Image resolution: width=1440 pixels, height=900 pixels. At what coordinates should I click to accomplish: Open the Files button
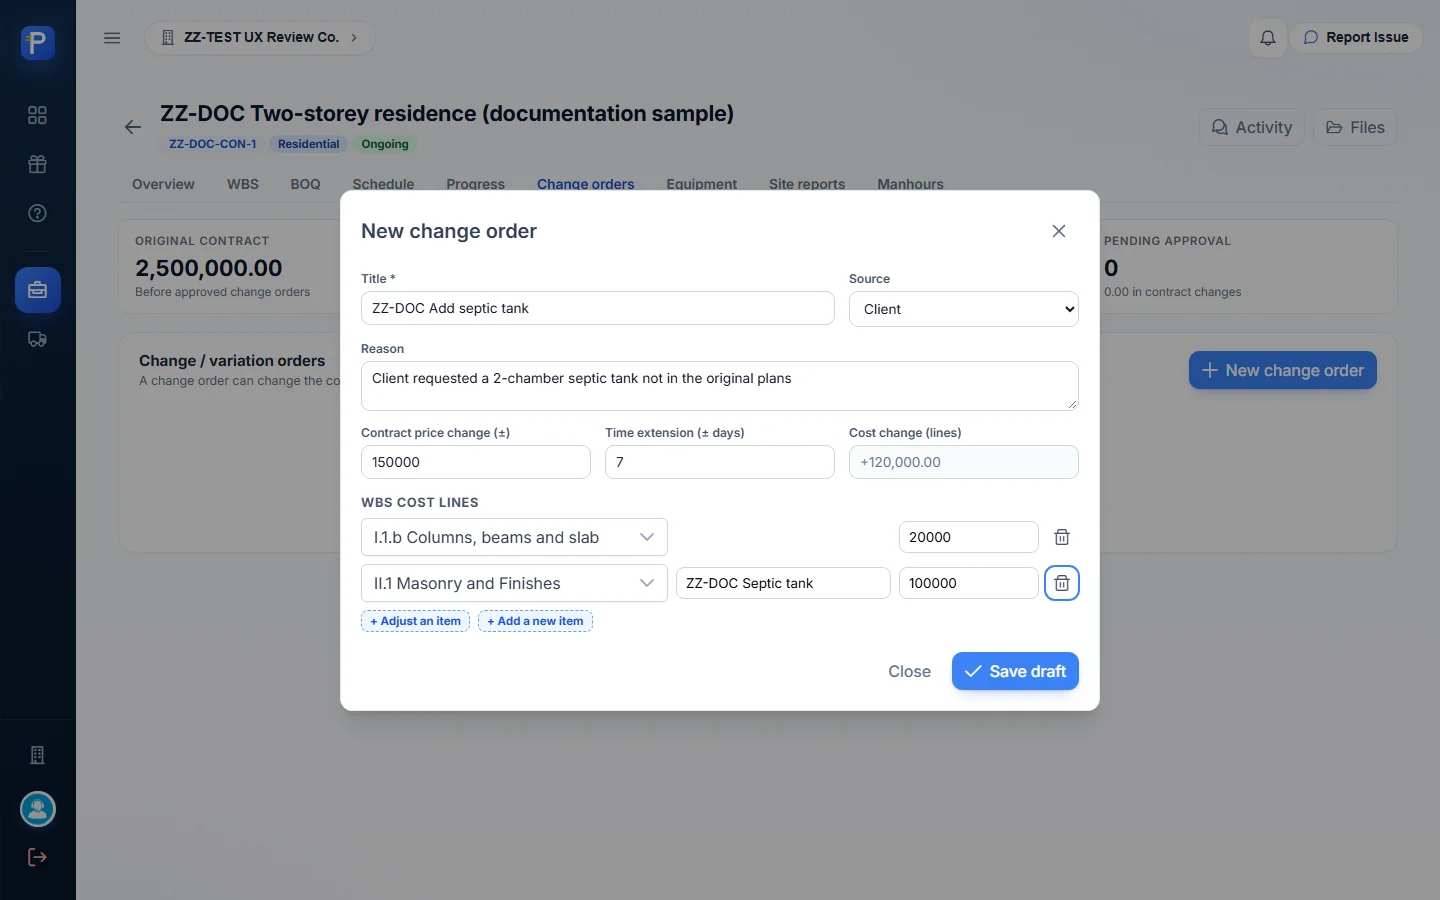[x=1355, y=127]
